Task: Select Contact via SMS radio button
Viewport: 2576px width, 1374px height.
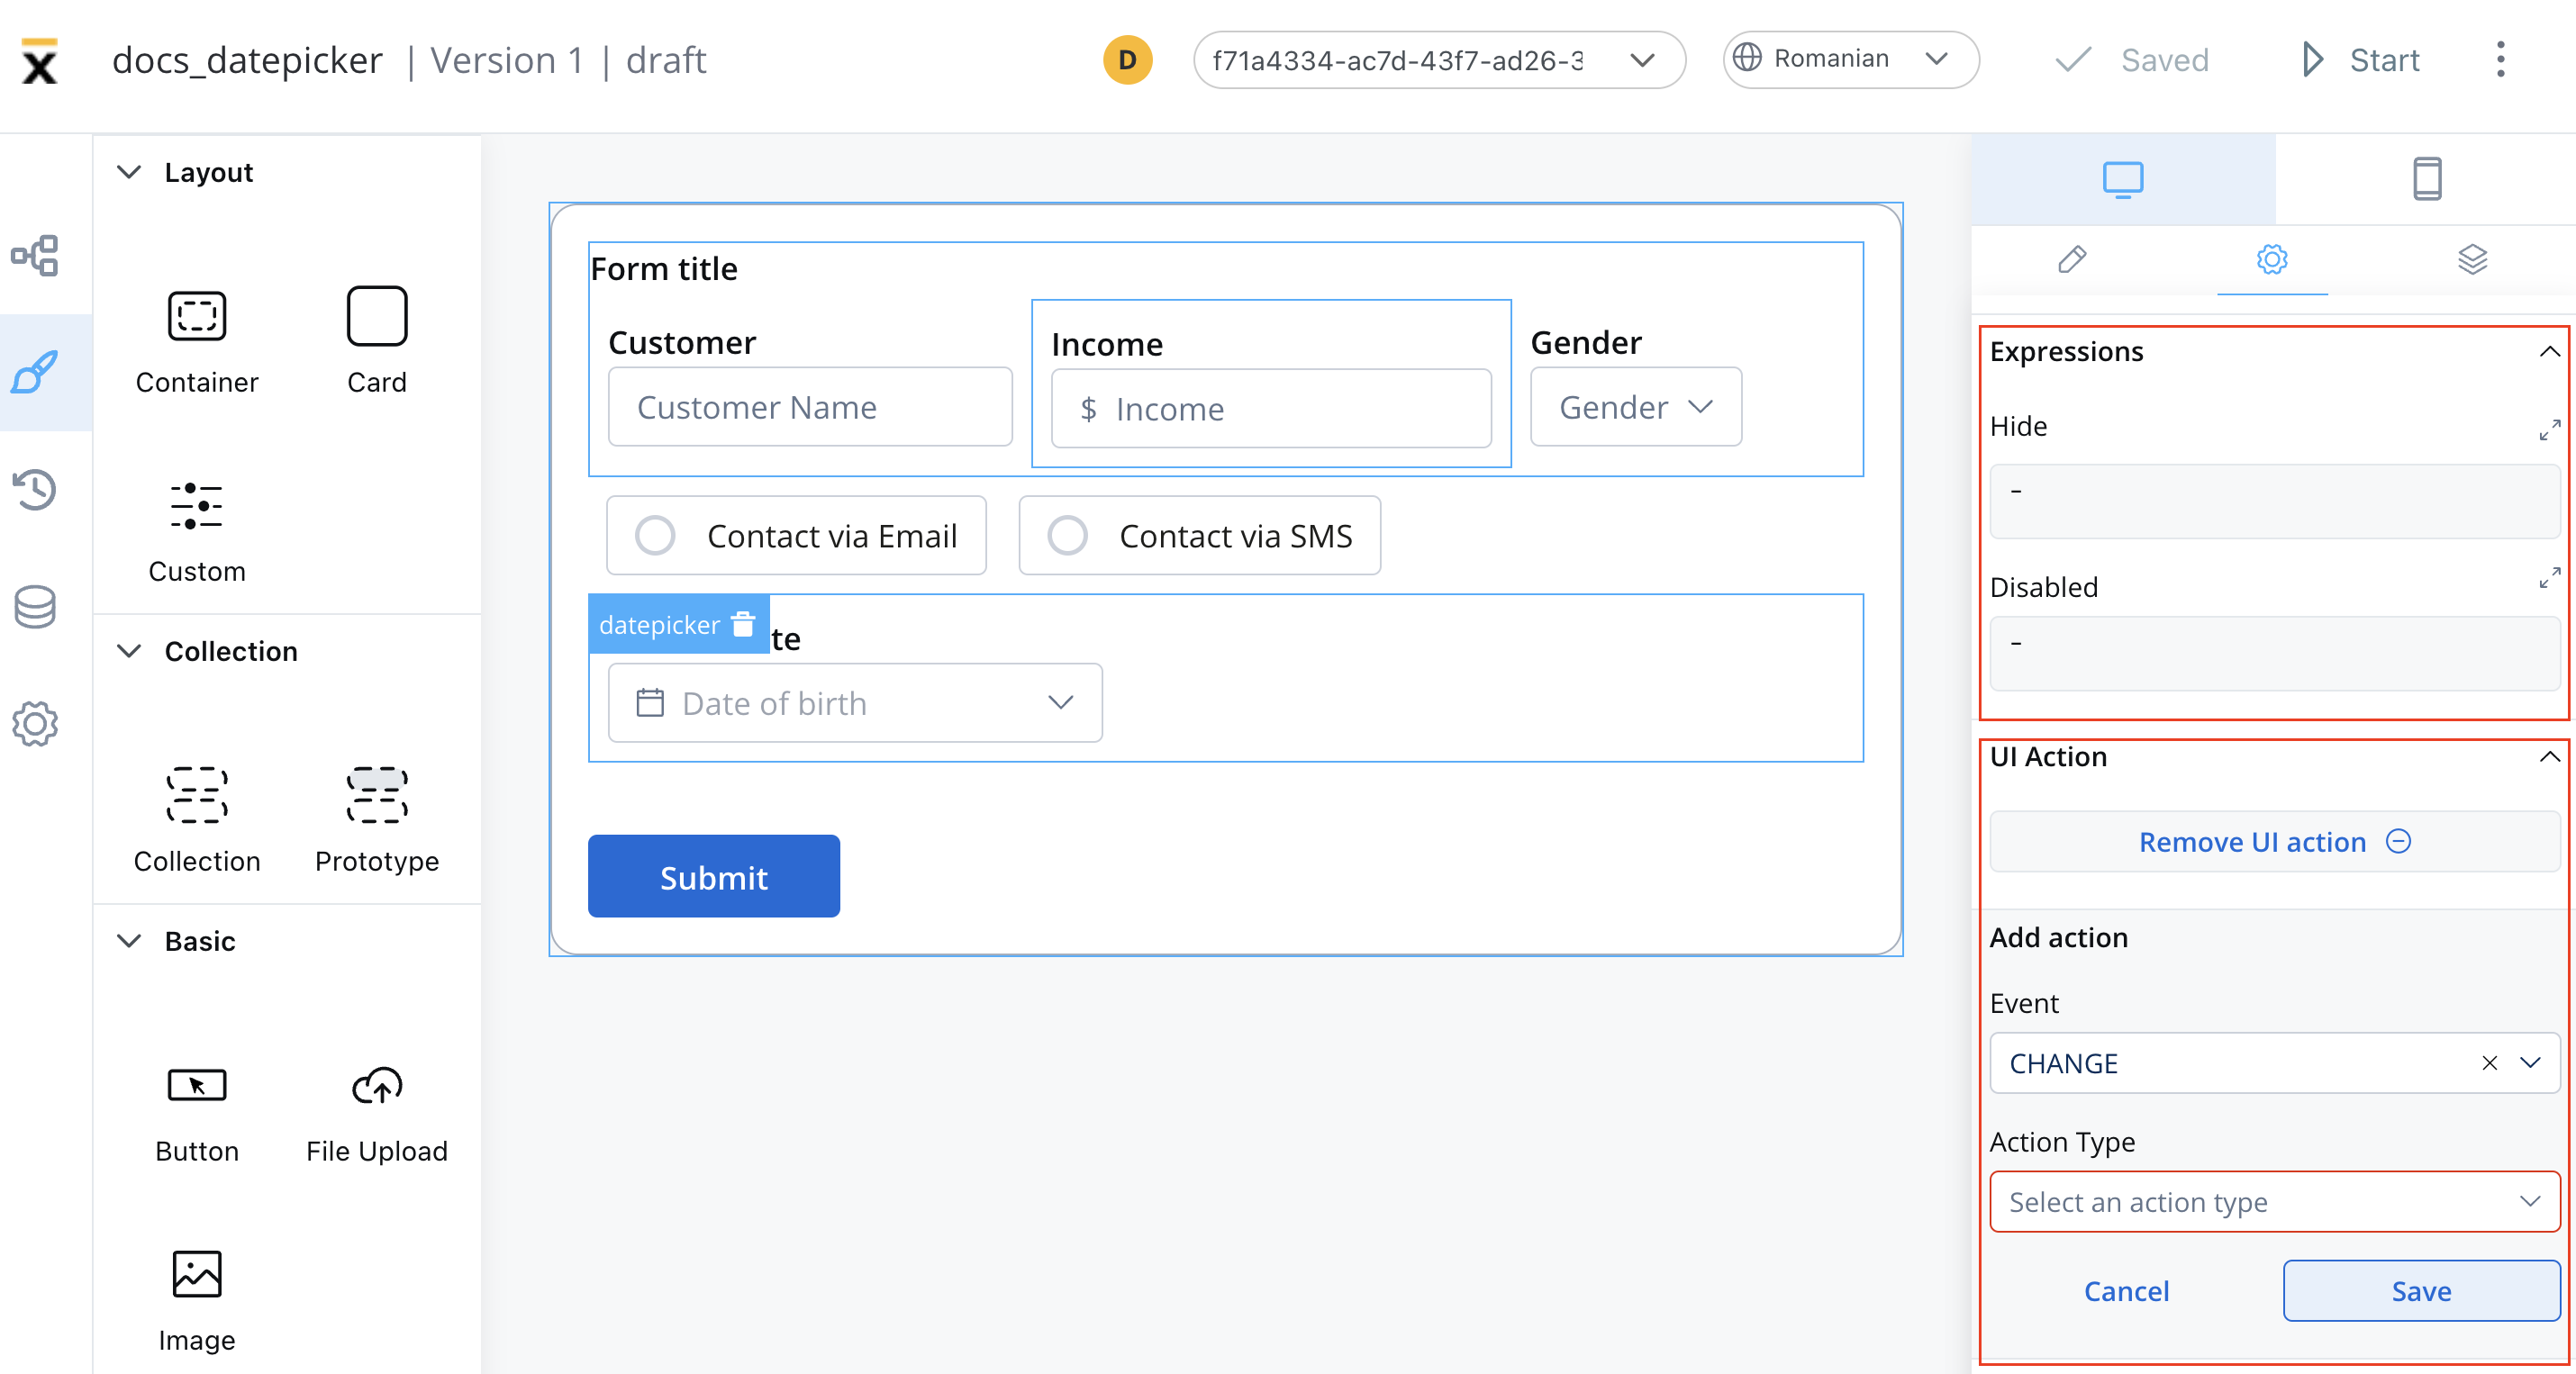Action: tap(1067, 535)
